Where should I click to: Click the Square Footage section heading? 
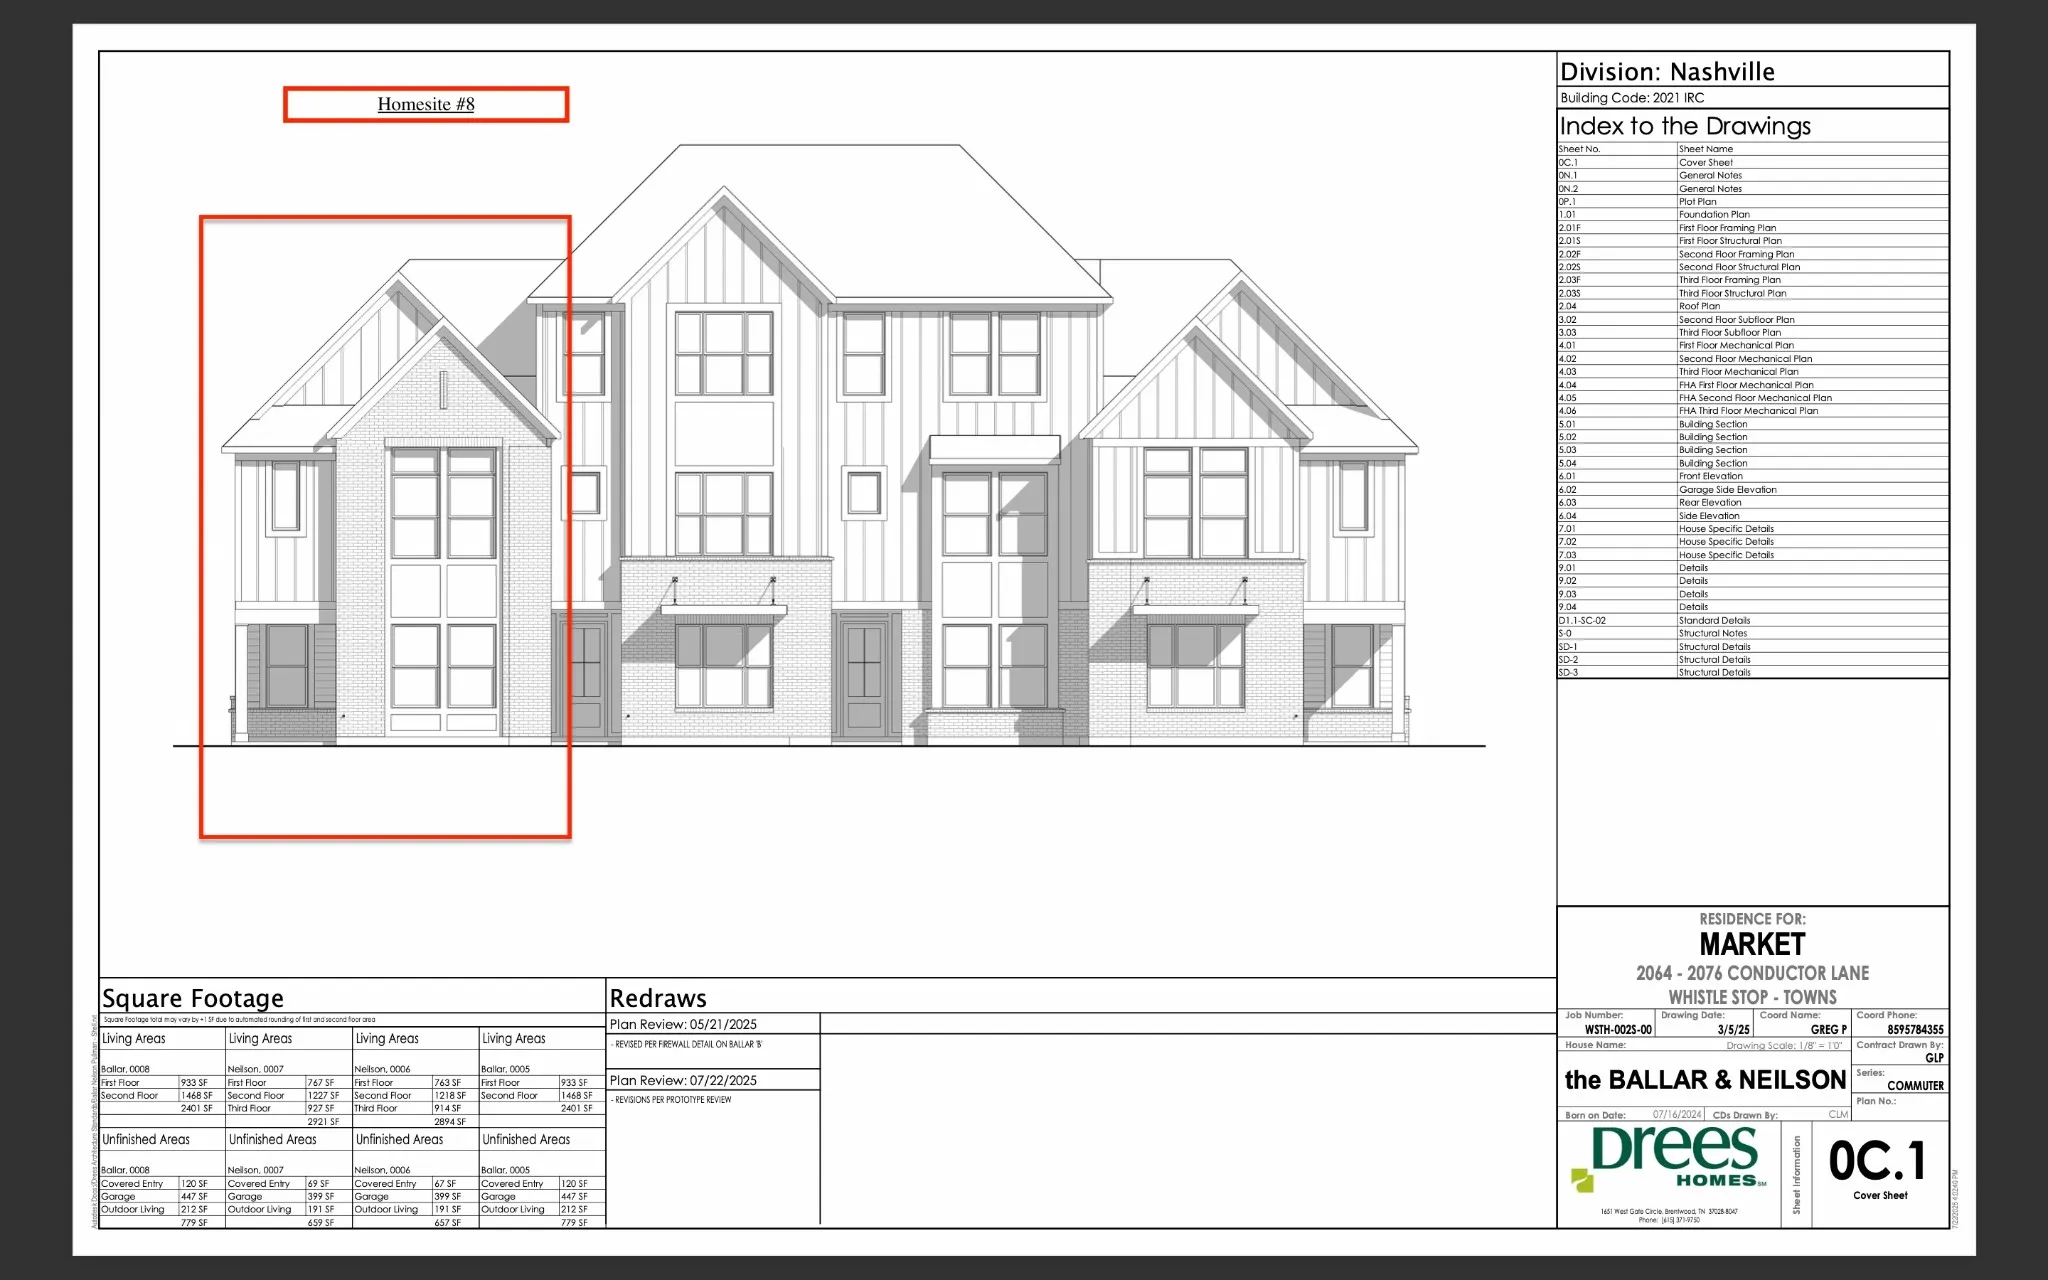pyautogui.click(x=193, y=998)
